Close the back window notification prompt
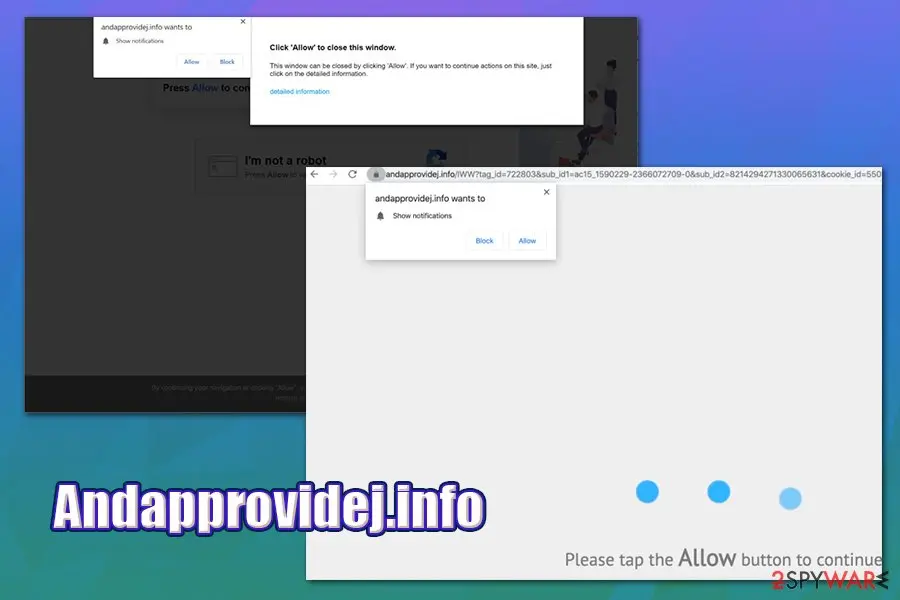Screen dimensions: 900x600 point(243,21)
